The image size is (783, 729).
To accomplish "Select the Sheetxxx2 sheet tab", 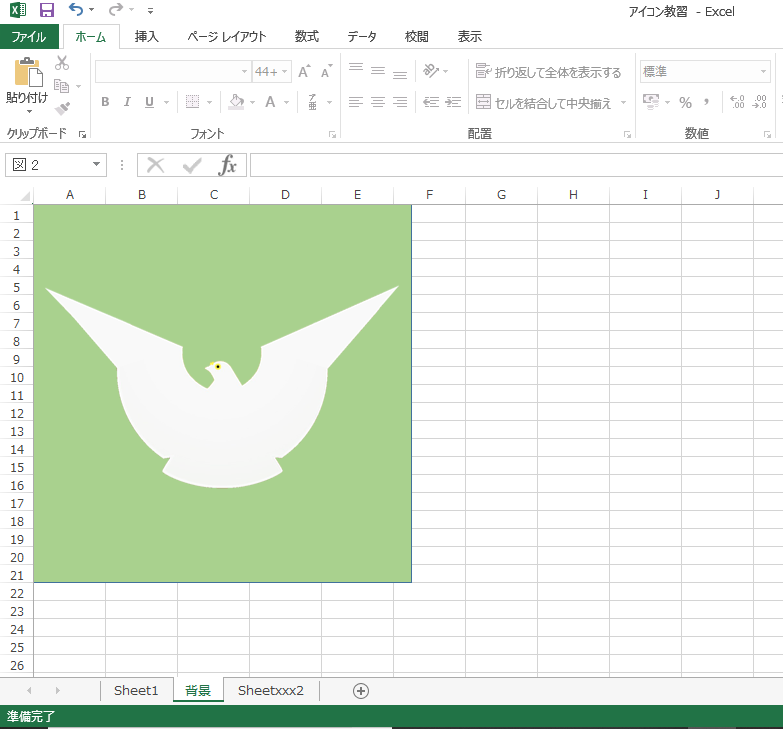I will 271,691.
